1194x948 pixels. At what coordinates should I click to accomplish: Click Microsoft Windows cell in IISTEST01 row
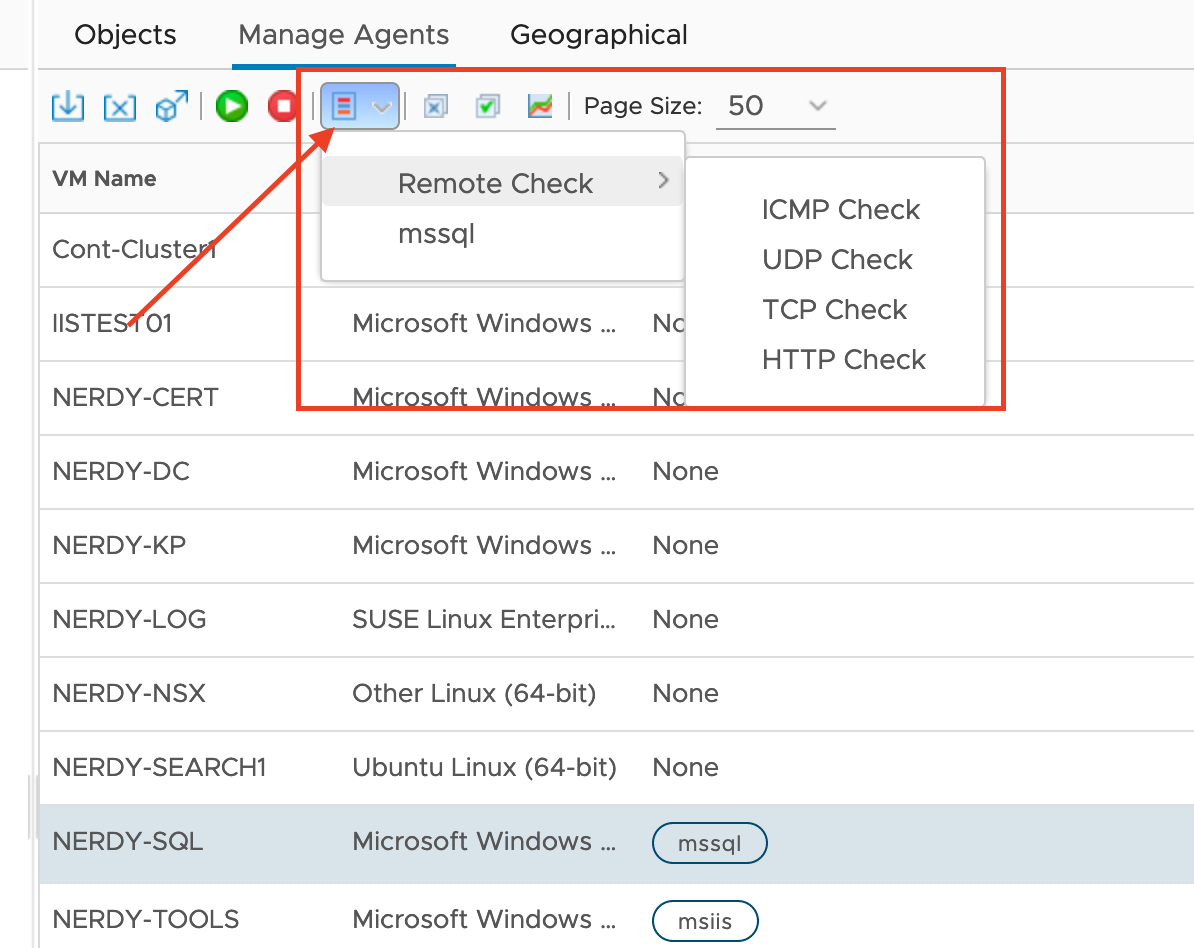tap(484, 324)
